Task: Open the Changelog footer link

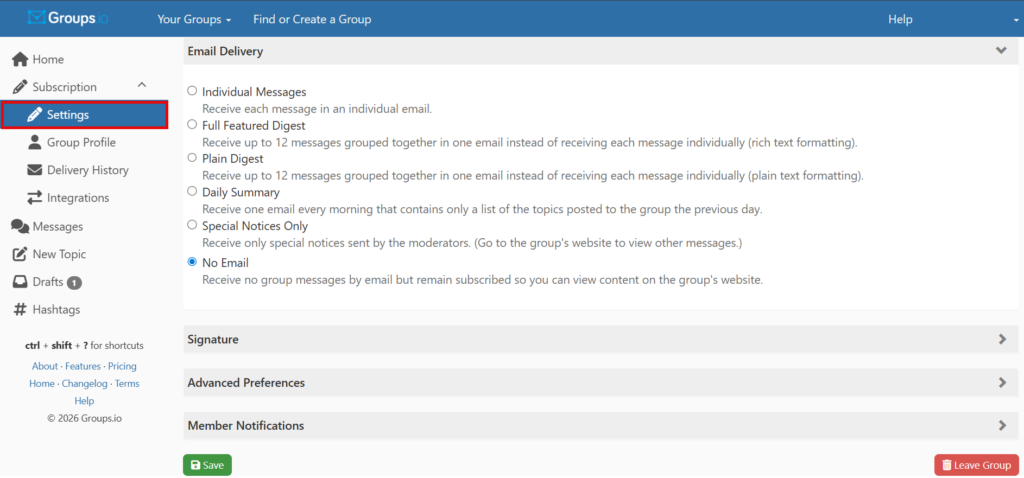Action: pyautogui.click(x=85, y=383)
